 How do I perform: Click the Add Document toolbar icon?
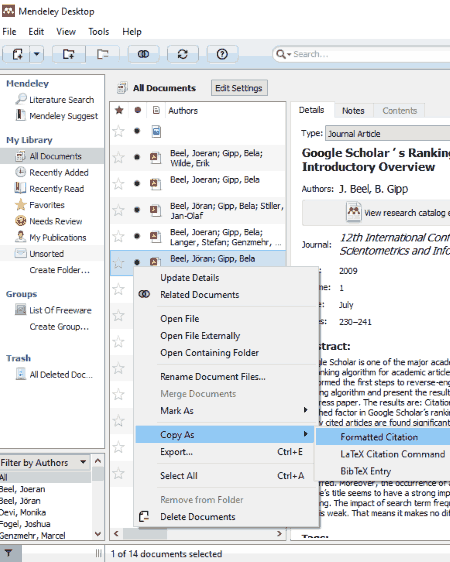point(17,54)
